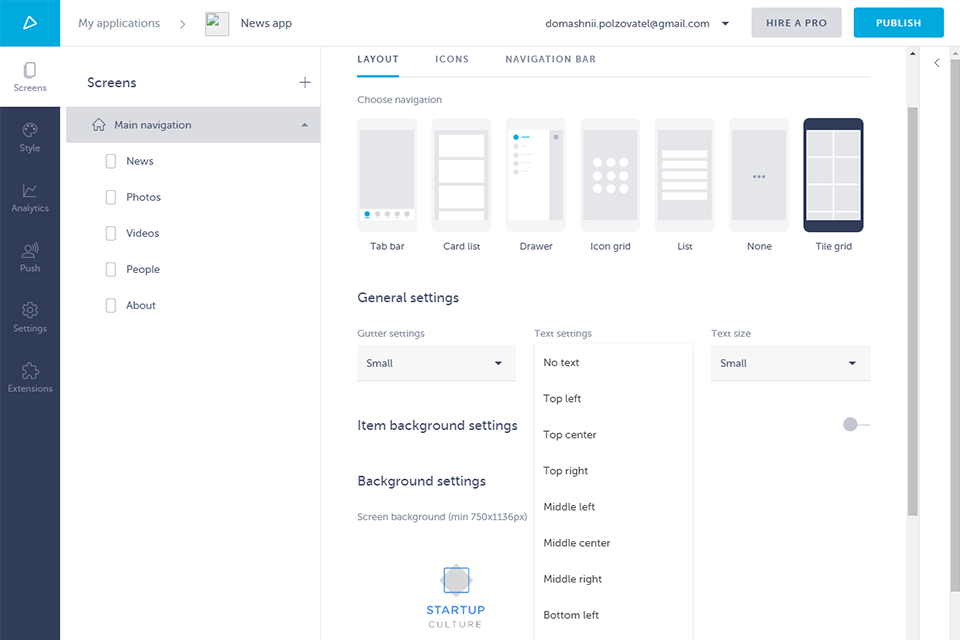Screen dimensions: 960x640
Task: Click the home icon of Main navigation
Action: tap(99, 124)
